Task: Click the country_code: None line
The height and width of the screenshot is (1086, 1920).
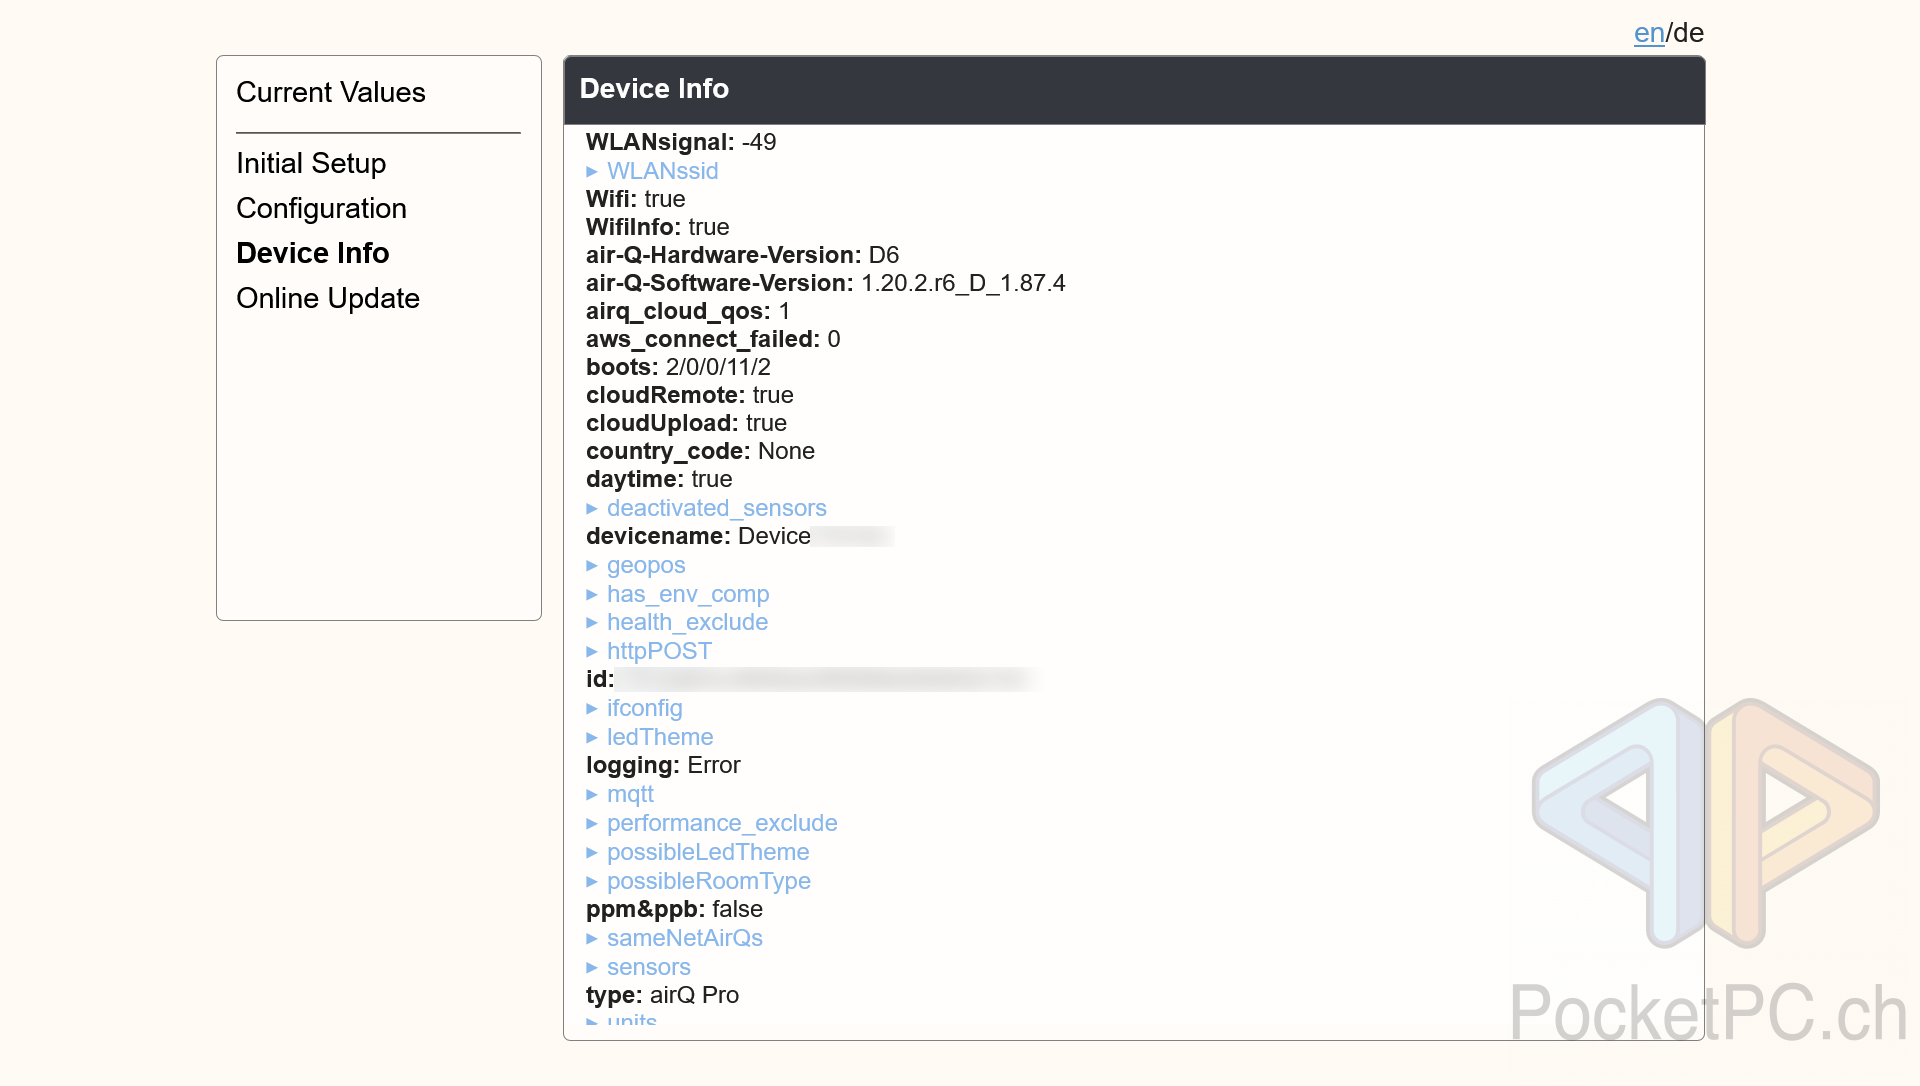Action: [700, 451]
